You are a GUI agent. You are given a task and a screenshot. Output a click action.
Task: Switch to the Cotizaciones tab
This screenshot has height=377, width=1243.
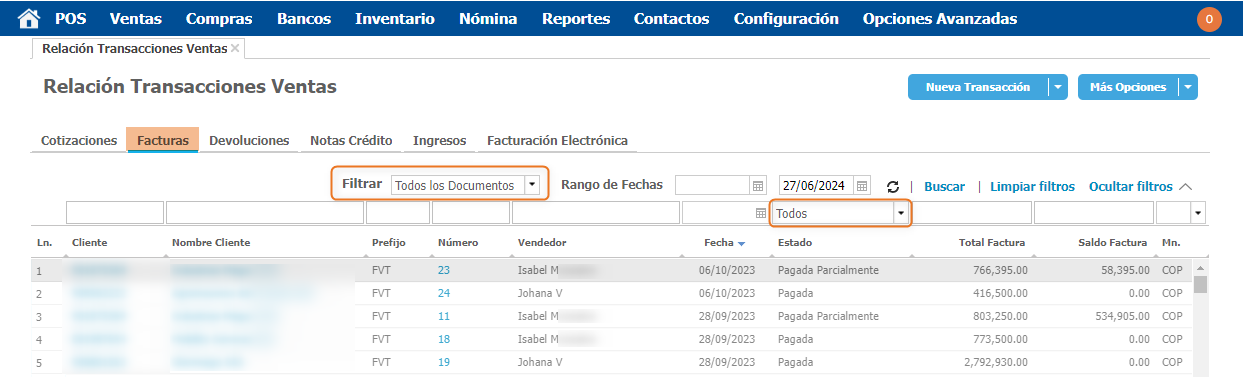[79, 141]
